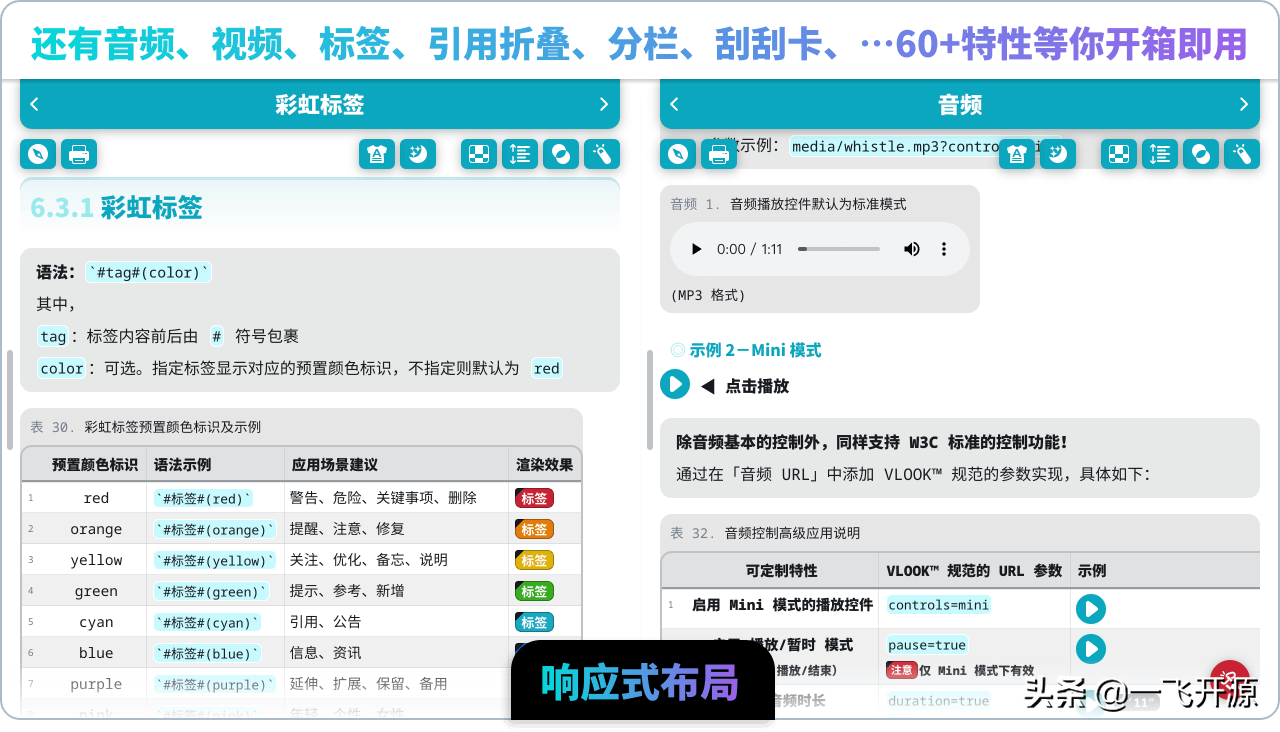Click the yellow 标签 rendered tag

(534, 560)
